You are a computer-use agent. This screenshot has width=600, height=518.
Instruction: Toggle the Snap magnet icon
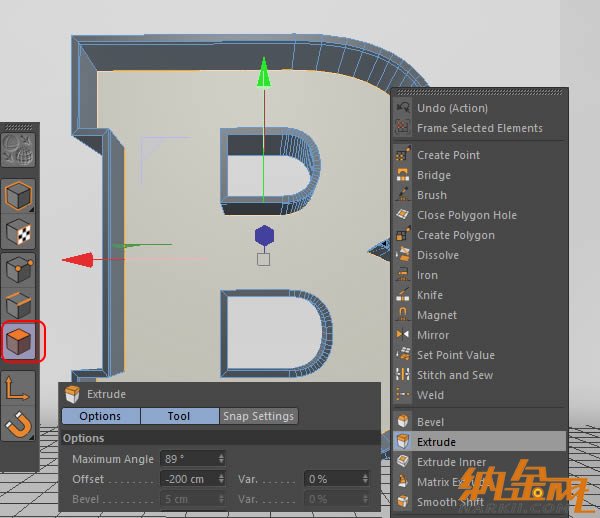(18, 424)
